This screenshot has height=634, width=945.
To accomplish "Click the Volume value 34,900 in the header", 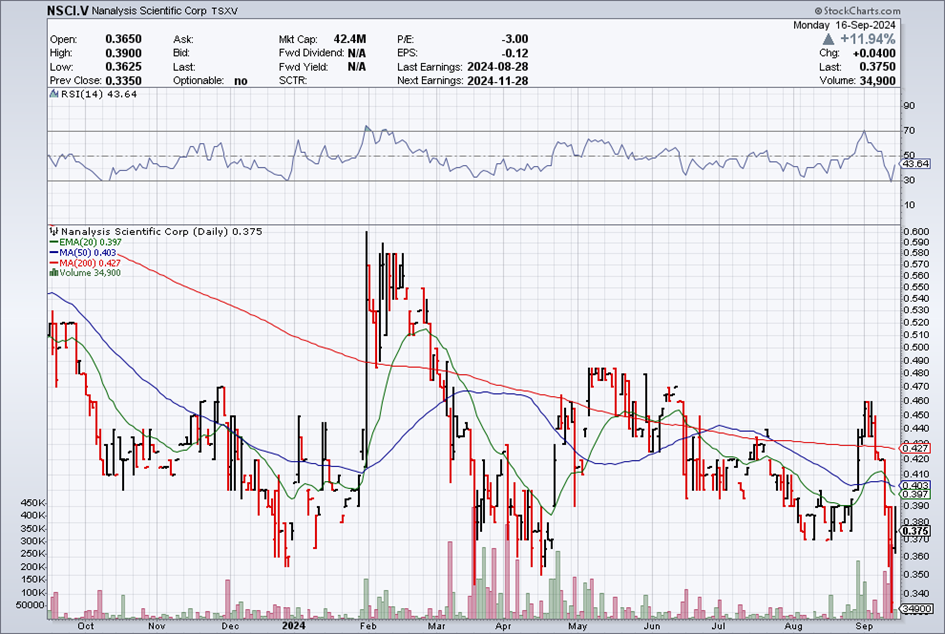I will 877,81.
